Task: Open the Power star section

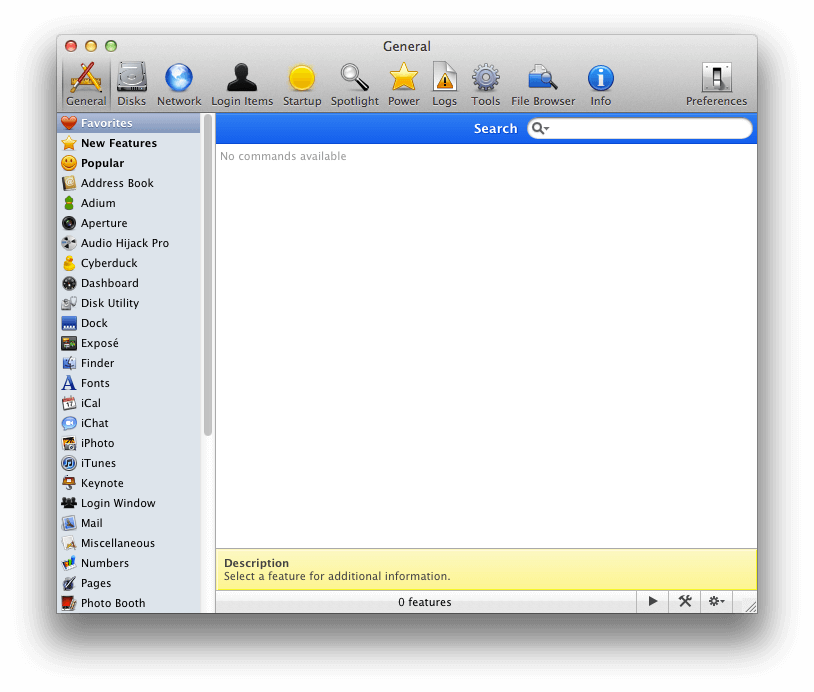Action: coord(403,84)
